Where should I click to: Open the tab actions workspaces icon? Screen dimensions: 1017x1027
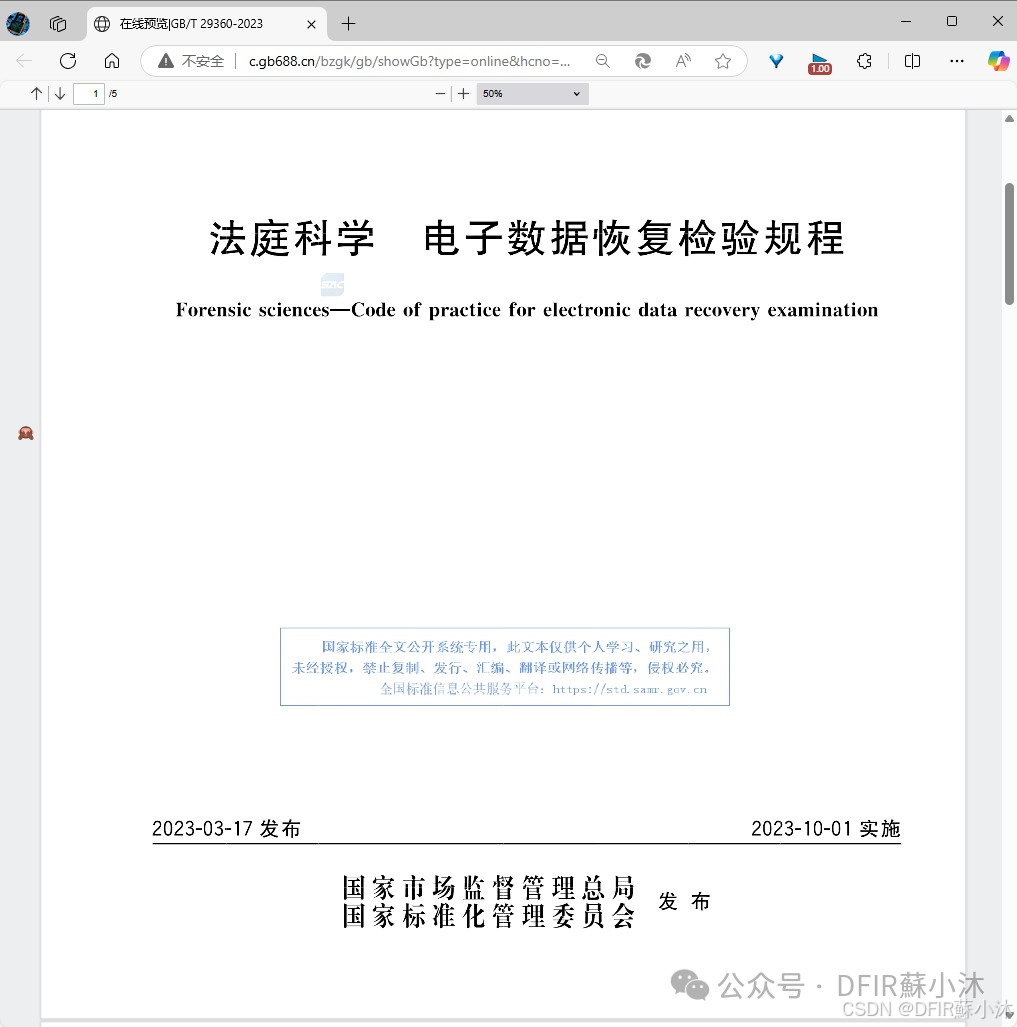pos(58,24)
